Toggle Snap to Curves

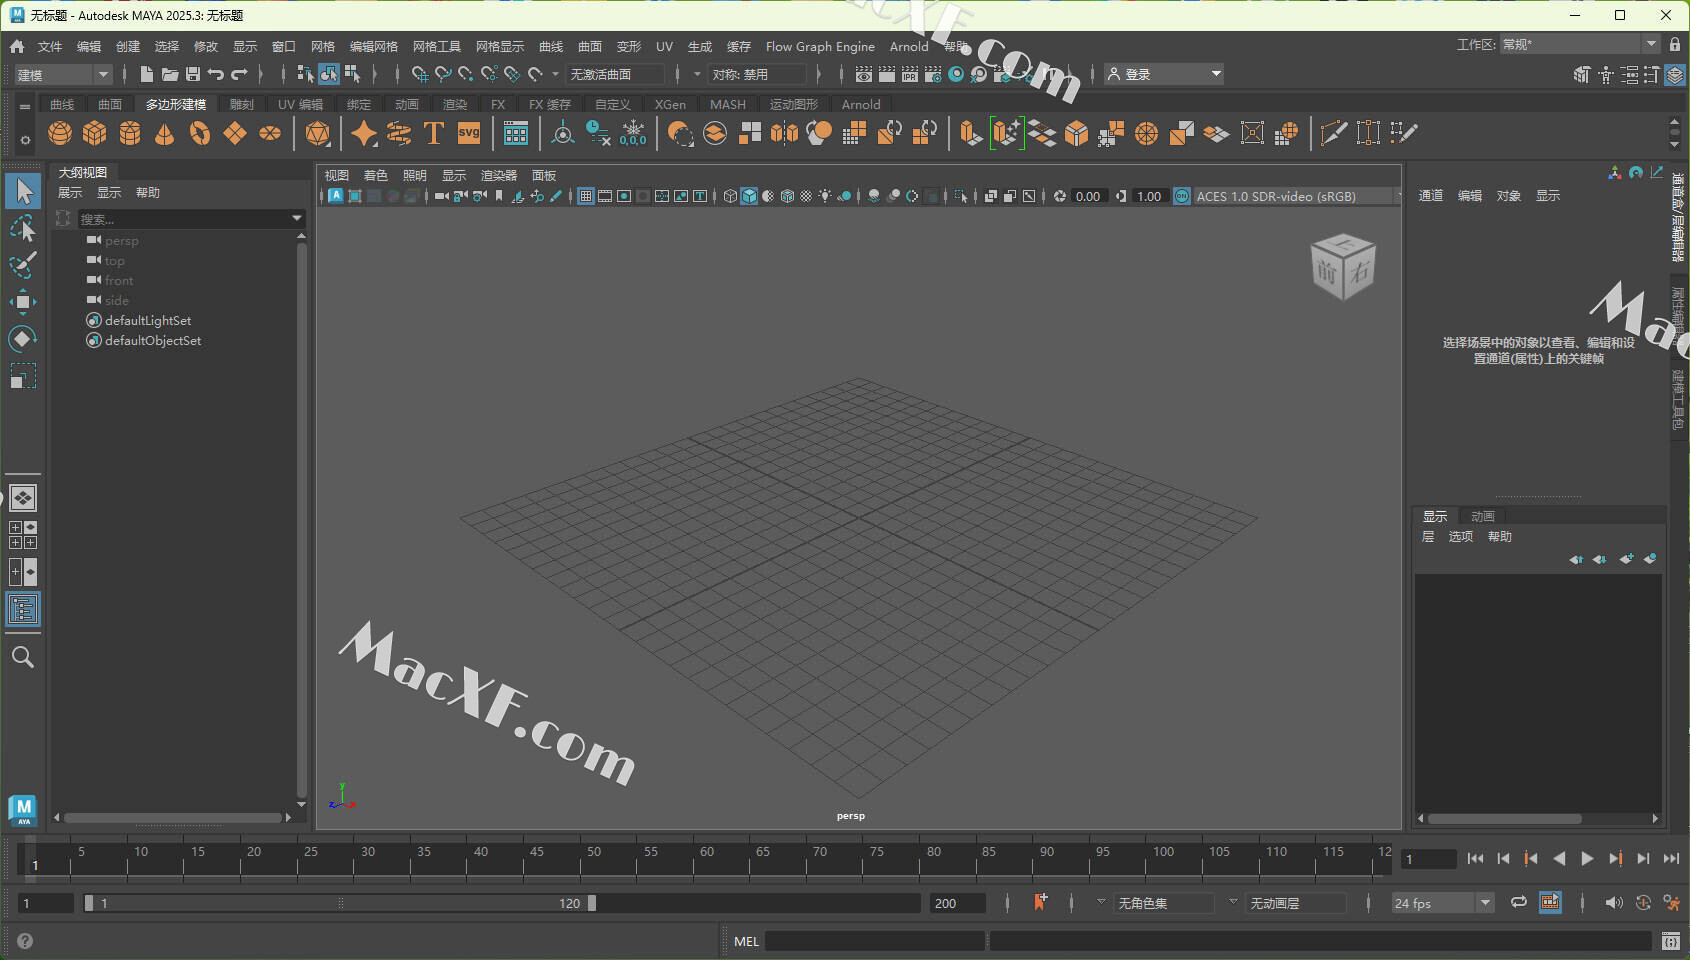443,74
